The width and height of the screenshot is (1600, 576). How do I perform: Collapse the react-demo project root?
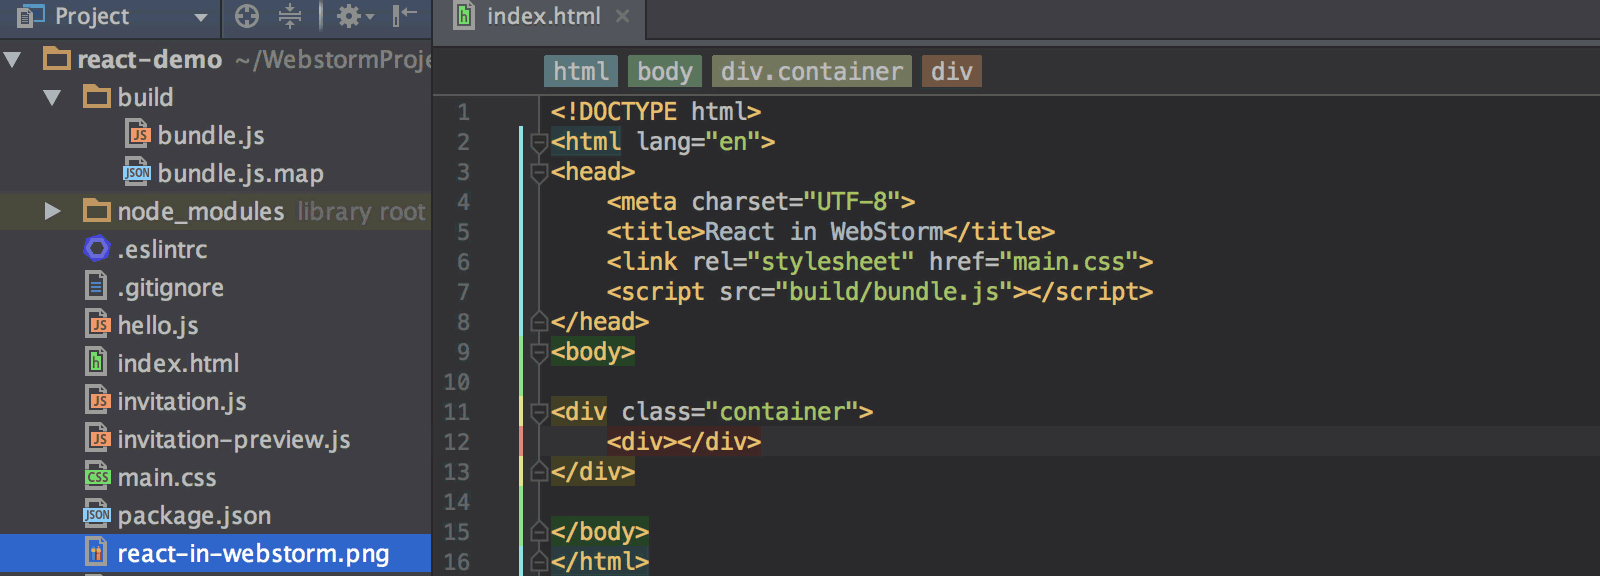coord(13,60)
